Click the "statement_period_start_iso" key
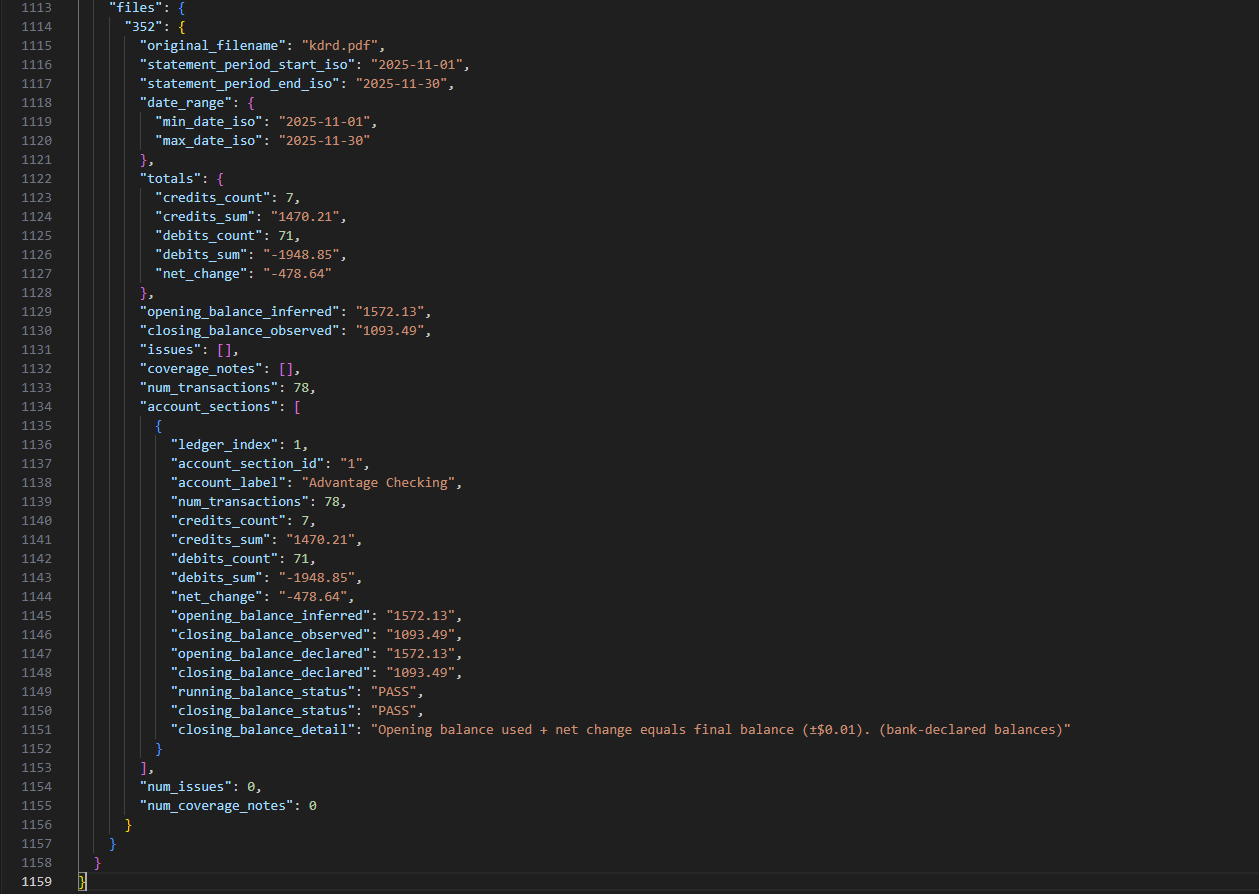1259x894 pixels. pyautogui.click(x=250, y=65)
